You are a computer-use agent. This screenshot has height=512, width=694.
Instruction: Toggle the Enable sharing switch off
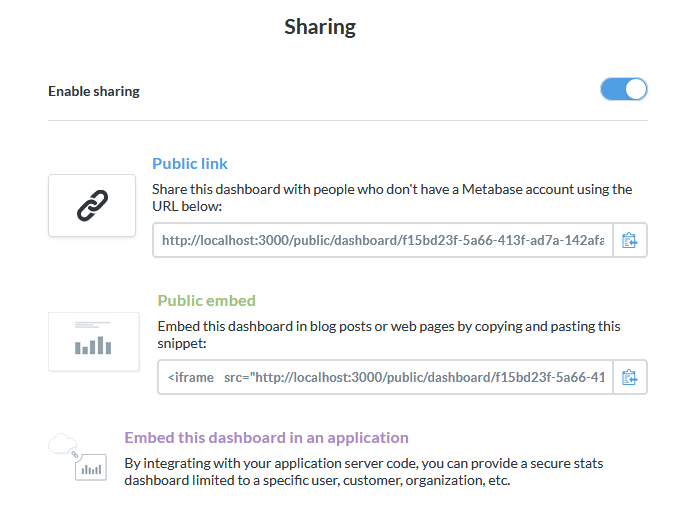click(624, 89)
